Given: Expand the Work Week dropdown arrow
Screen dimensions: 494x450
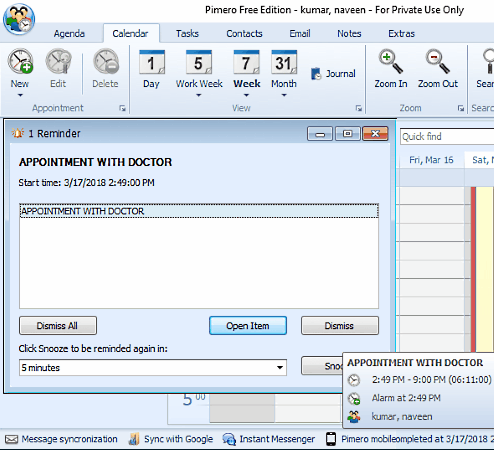Looking at the screenshot, I should pos(199,96).
